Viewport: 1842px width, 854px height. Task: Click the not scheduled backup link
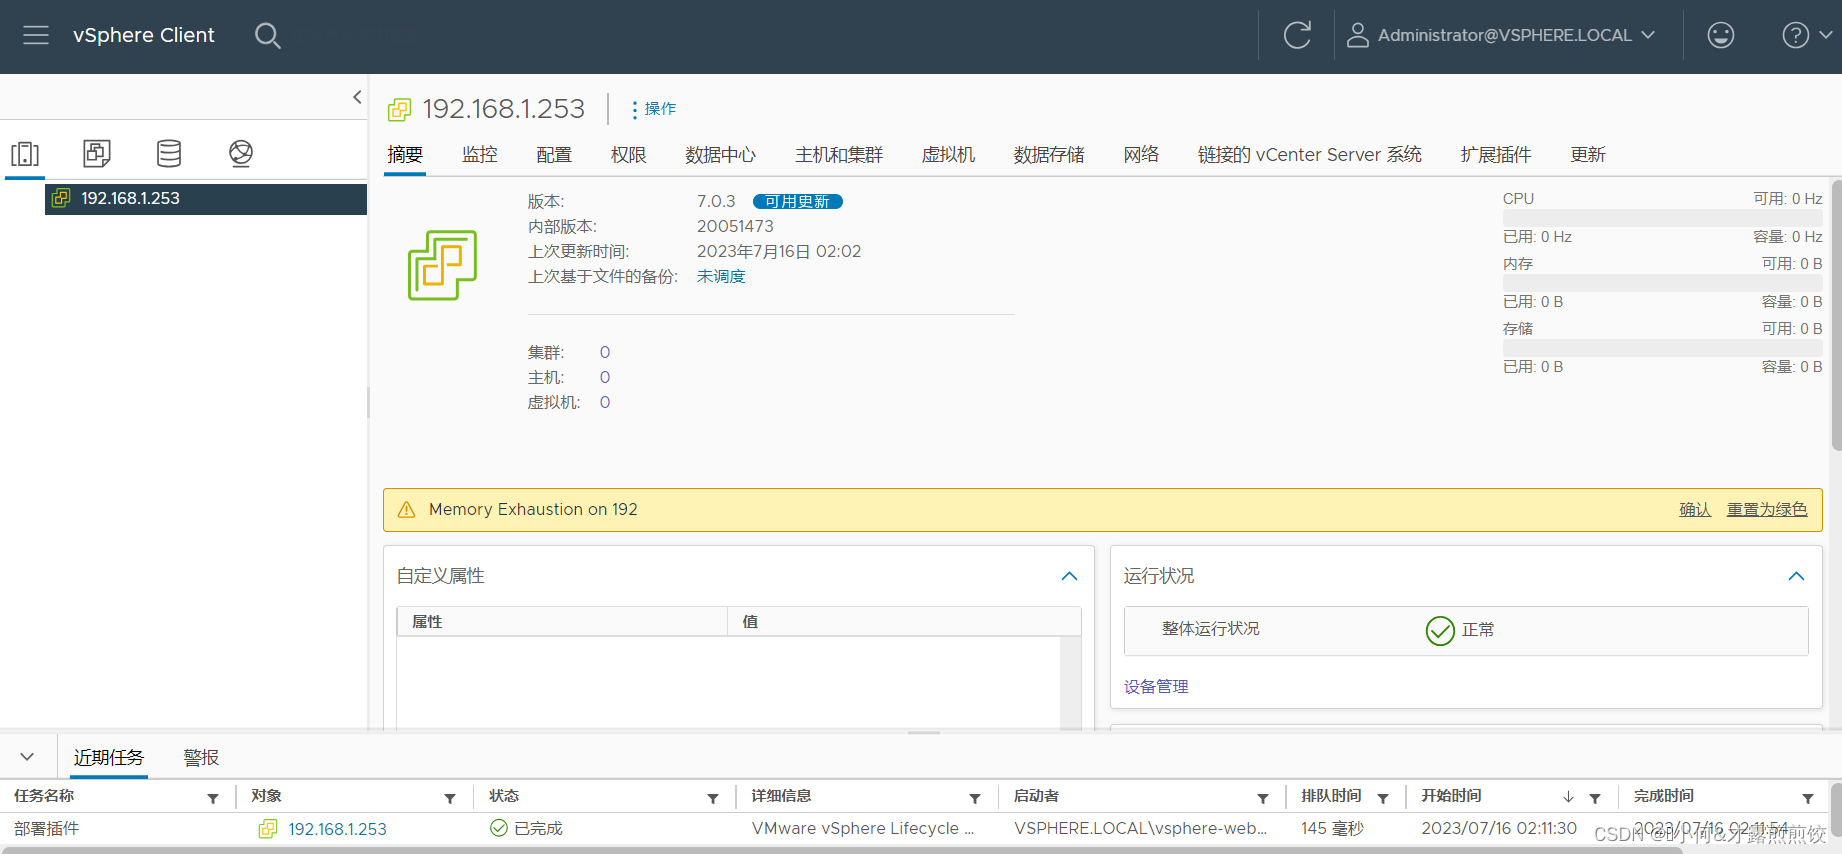click(x=721, y=277)
